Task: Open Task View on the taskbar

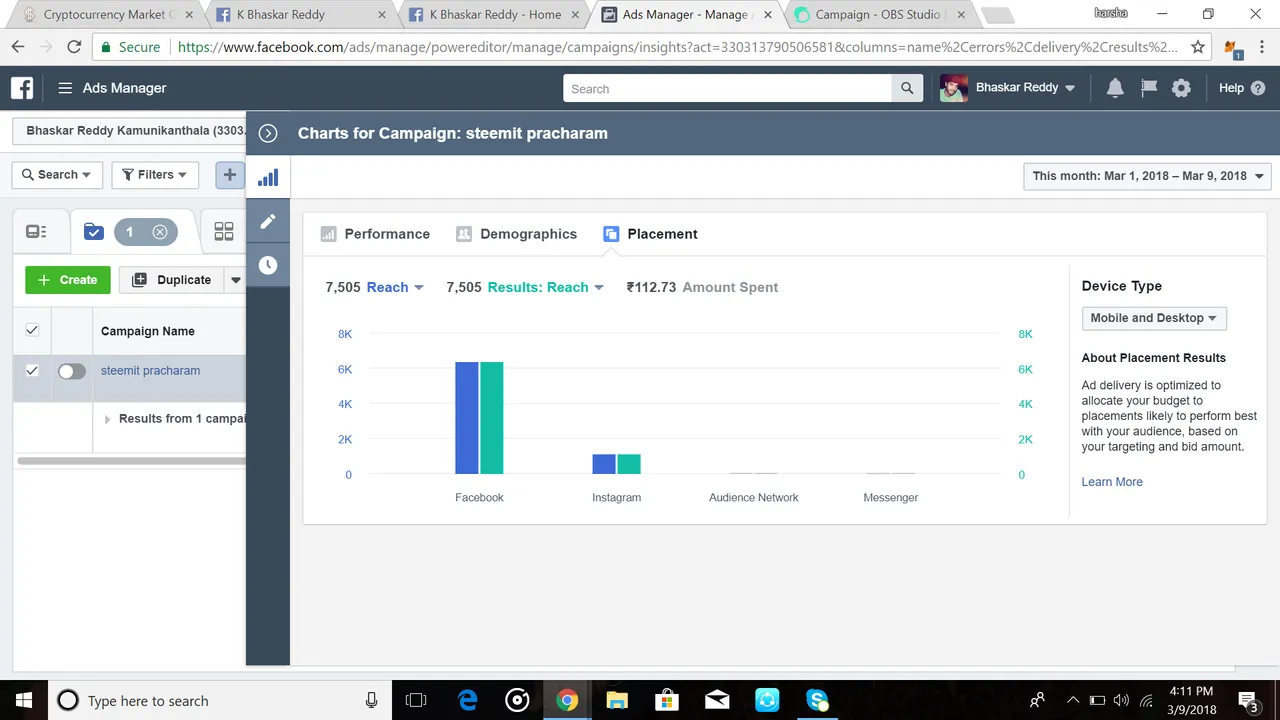Action: click(x=416, y=700)
